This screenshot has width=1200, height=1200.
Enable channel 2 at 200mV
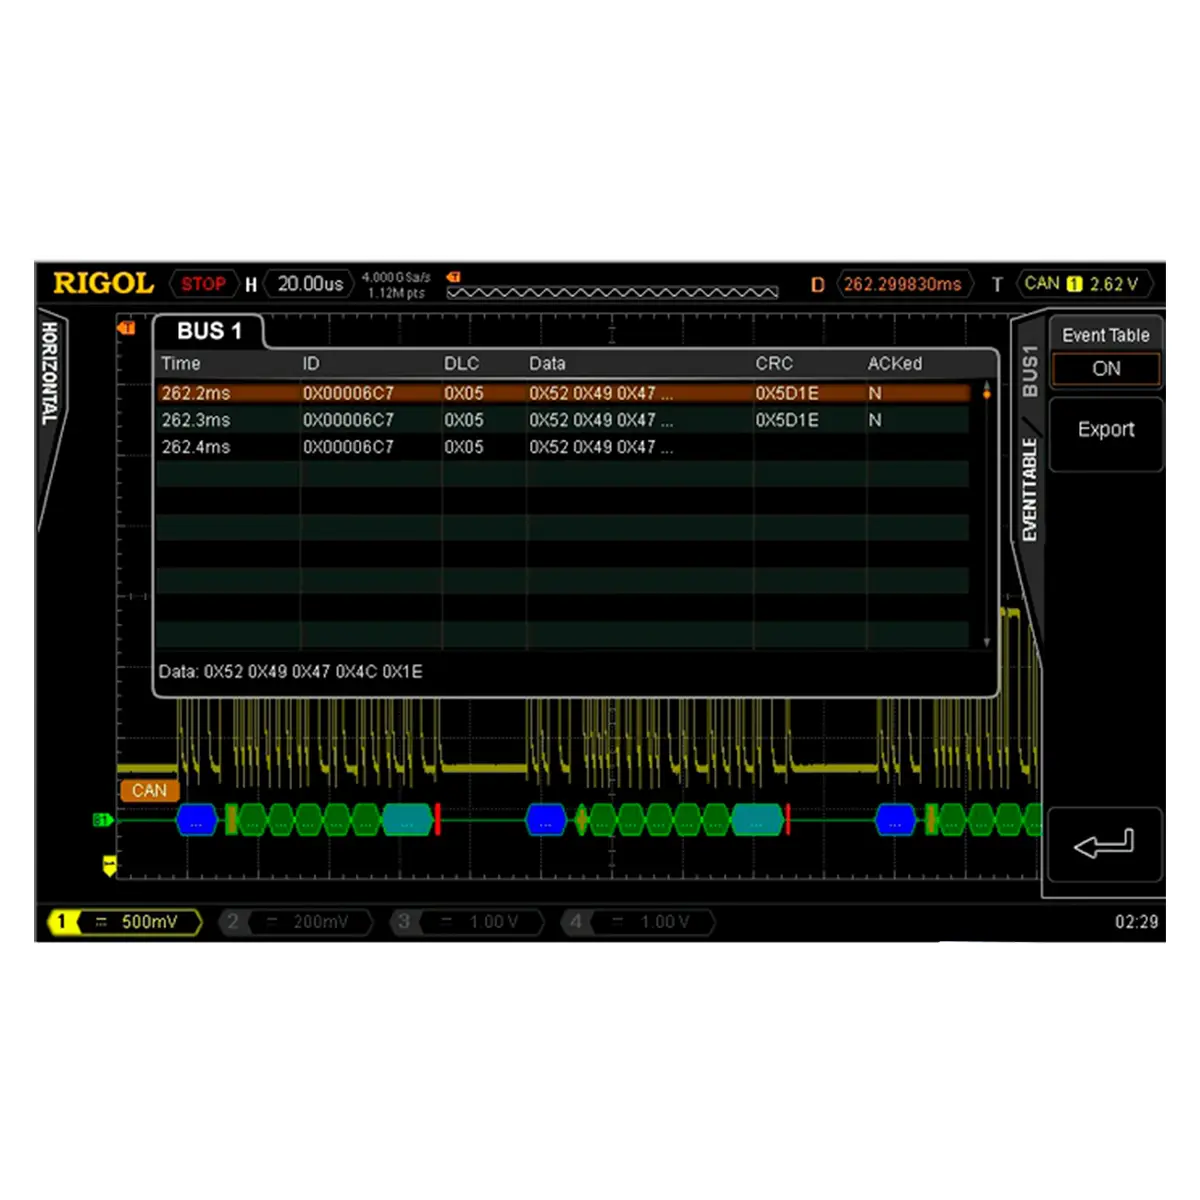click(x=297, y=922)
